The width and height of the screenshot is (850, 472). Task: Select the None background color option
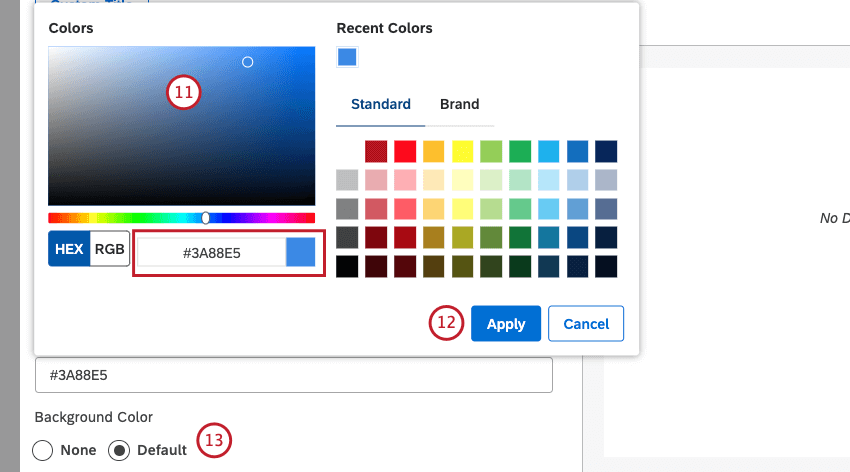click(x=45, y=450)
